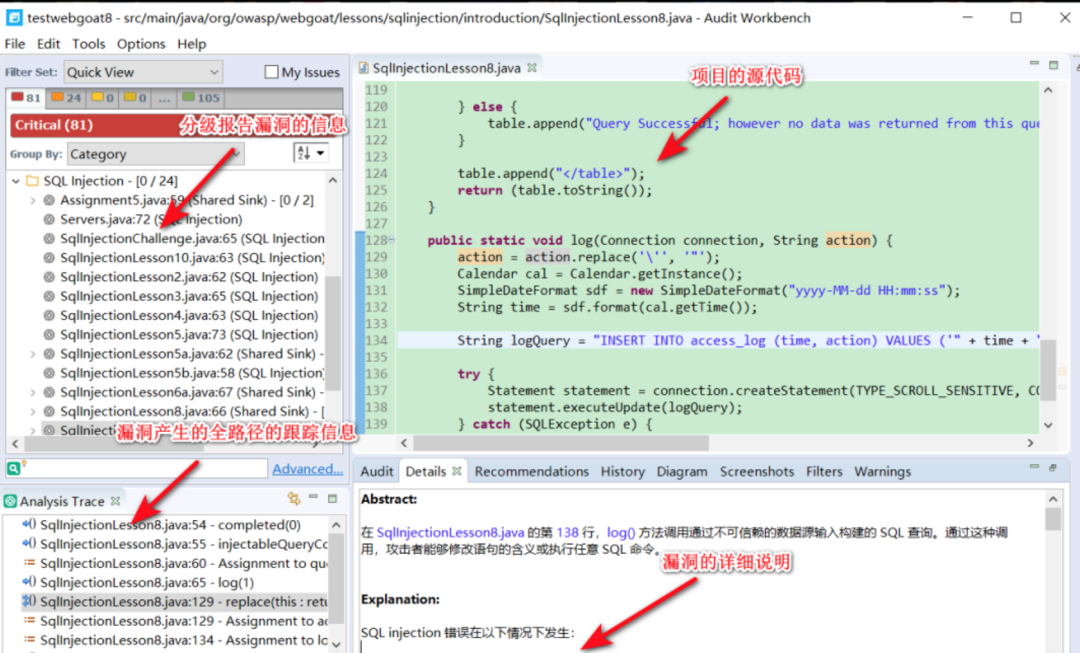Screen dimensions: 1080x653
Task: Select the 105 all issues tab
Action: (x=200, y=98)
